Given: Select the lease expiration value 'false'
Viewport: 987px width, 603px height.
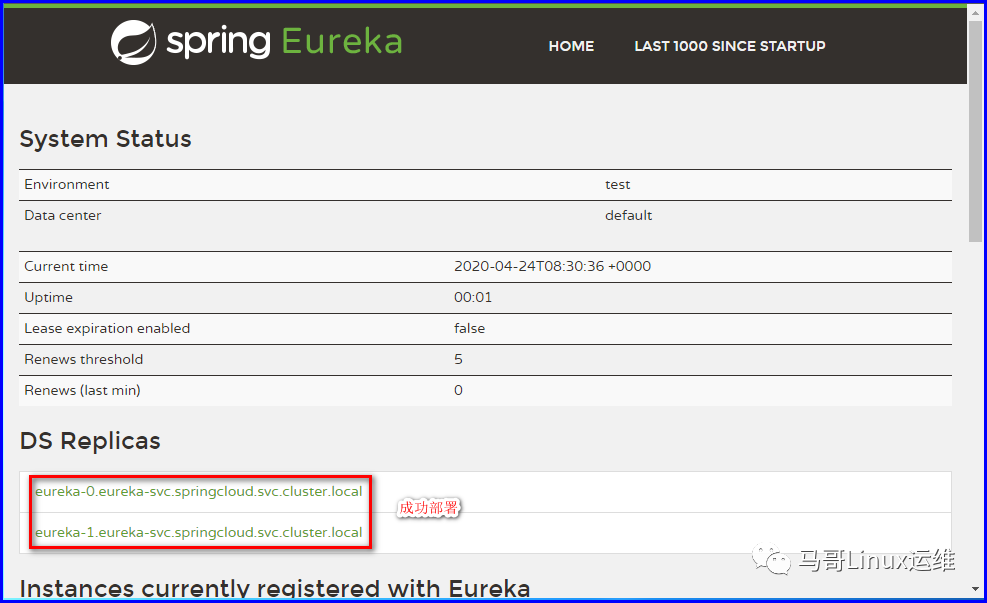Looking at the screenshot, I should [x=470, y=328].
